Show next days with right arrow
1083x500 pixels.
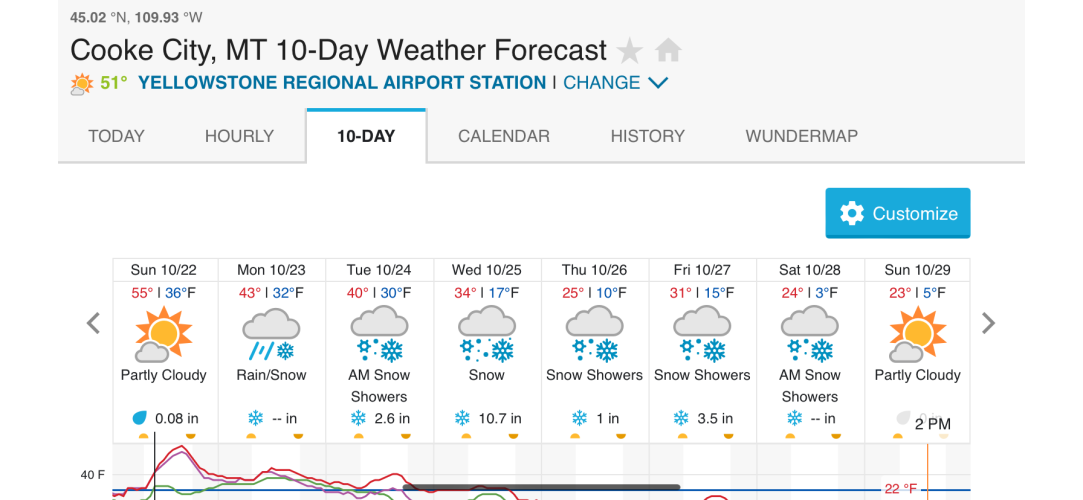pos(988,323)
